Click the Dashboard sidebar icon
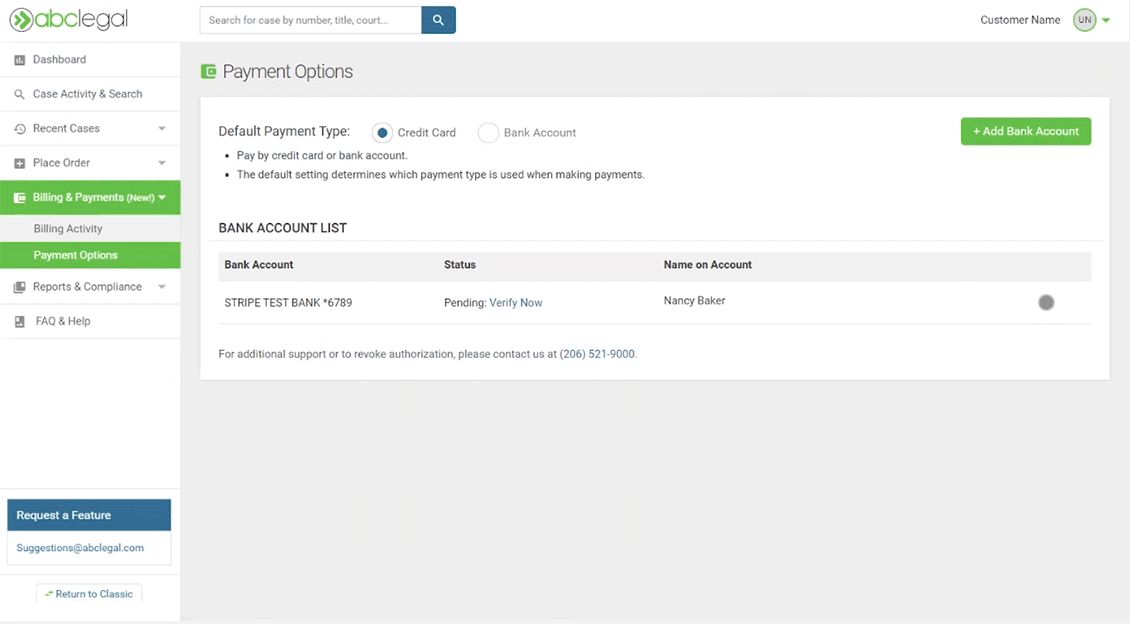This screenshot has width=1130, height=624. [x=19, y=60]
